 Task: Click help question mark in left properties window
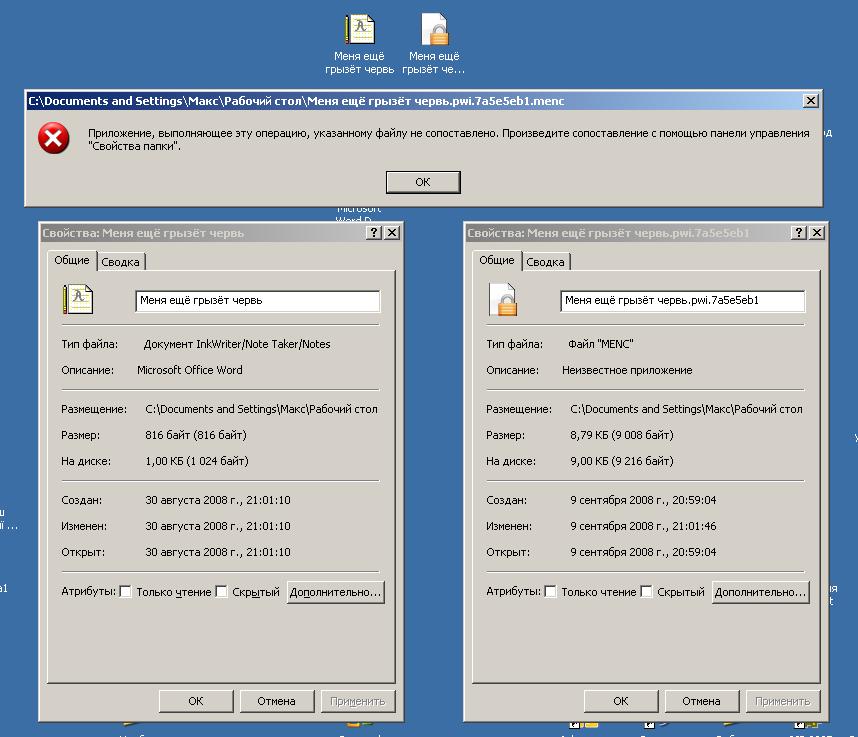(374, 232)
